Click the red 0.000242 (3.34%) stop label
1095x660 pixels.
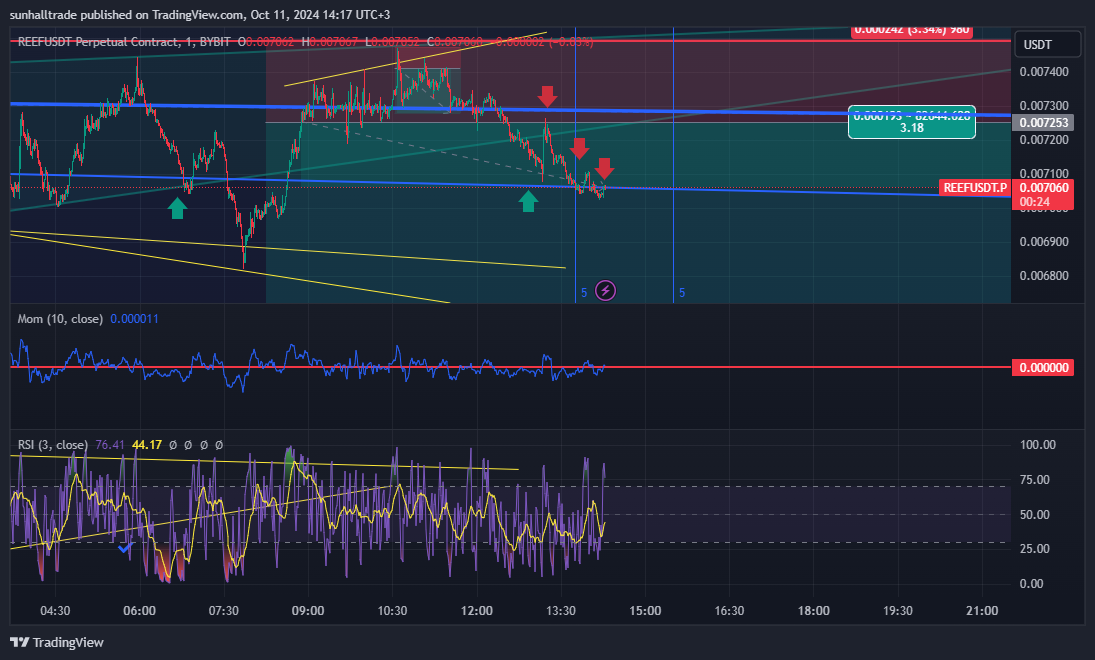911,30
